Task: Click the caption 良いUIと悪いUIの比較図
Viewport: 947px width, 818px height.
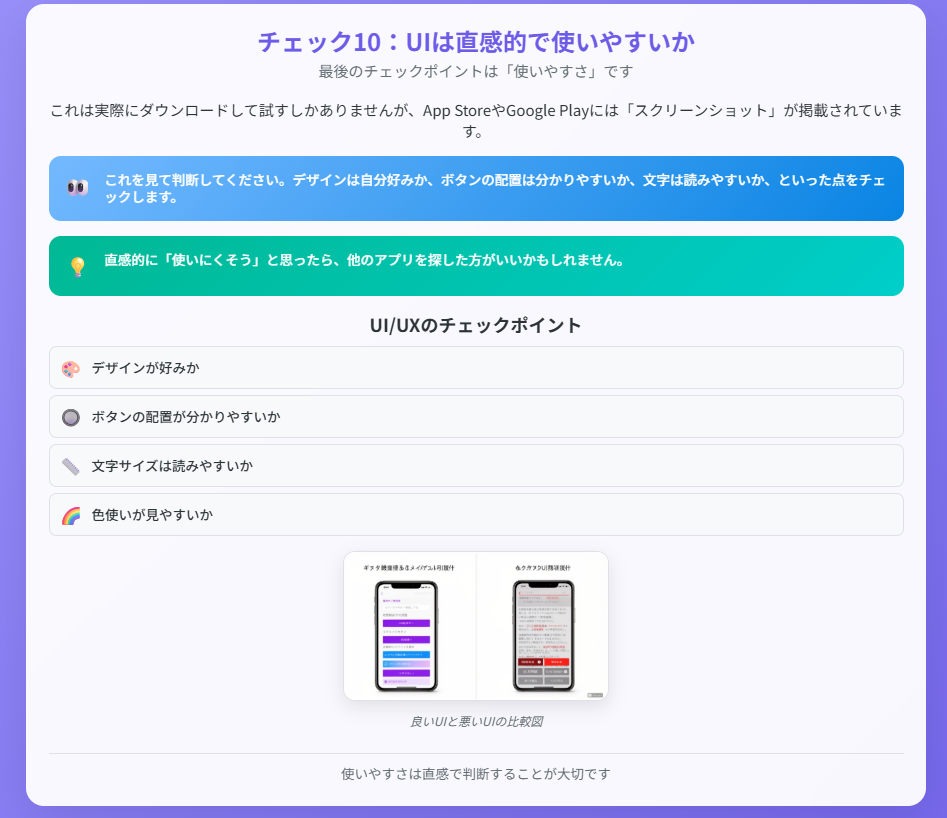Action: click(474, 718)
